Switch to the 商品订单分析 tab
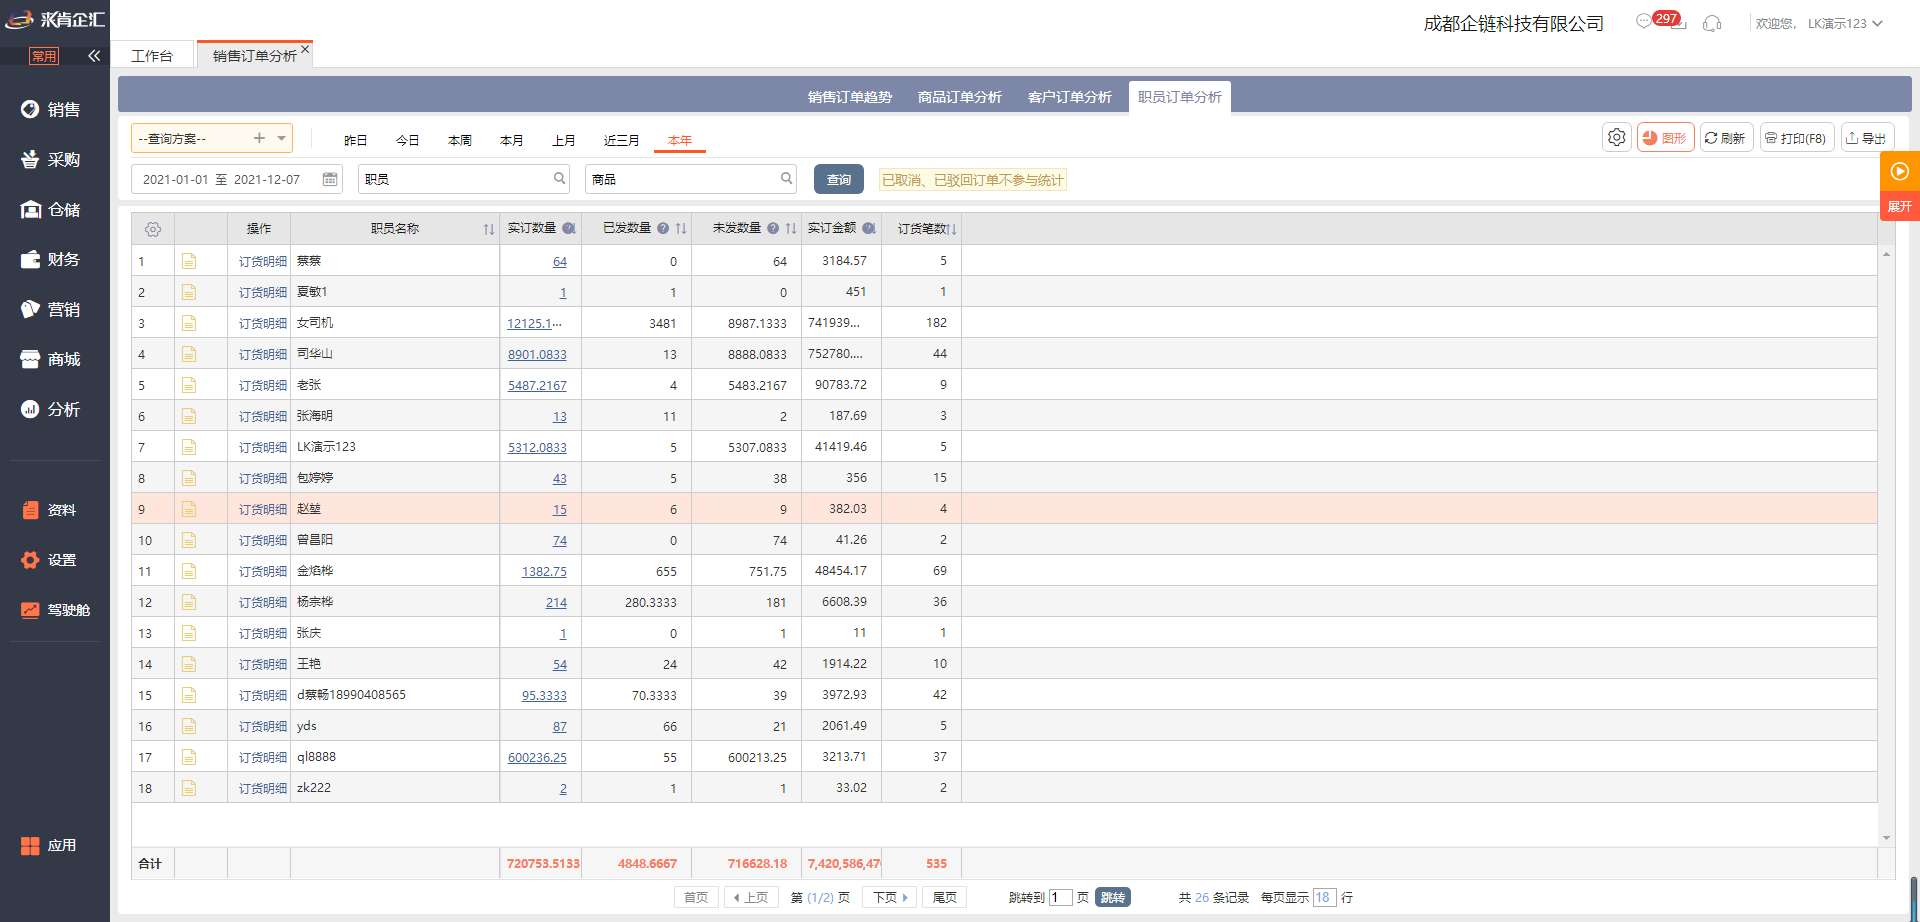The height and width of the screenshot is (922, 1920). (x=959, y=97)
